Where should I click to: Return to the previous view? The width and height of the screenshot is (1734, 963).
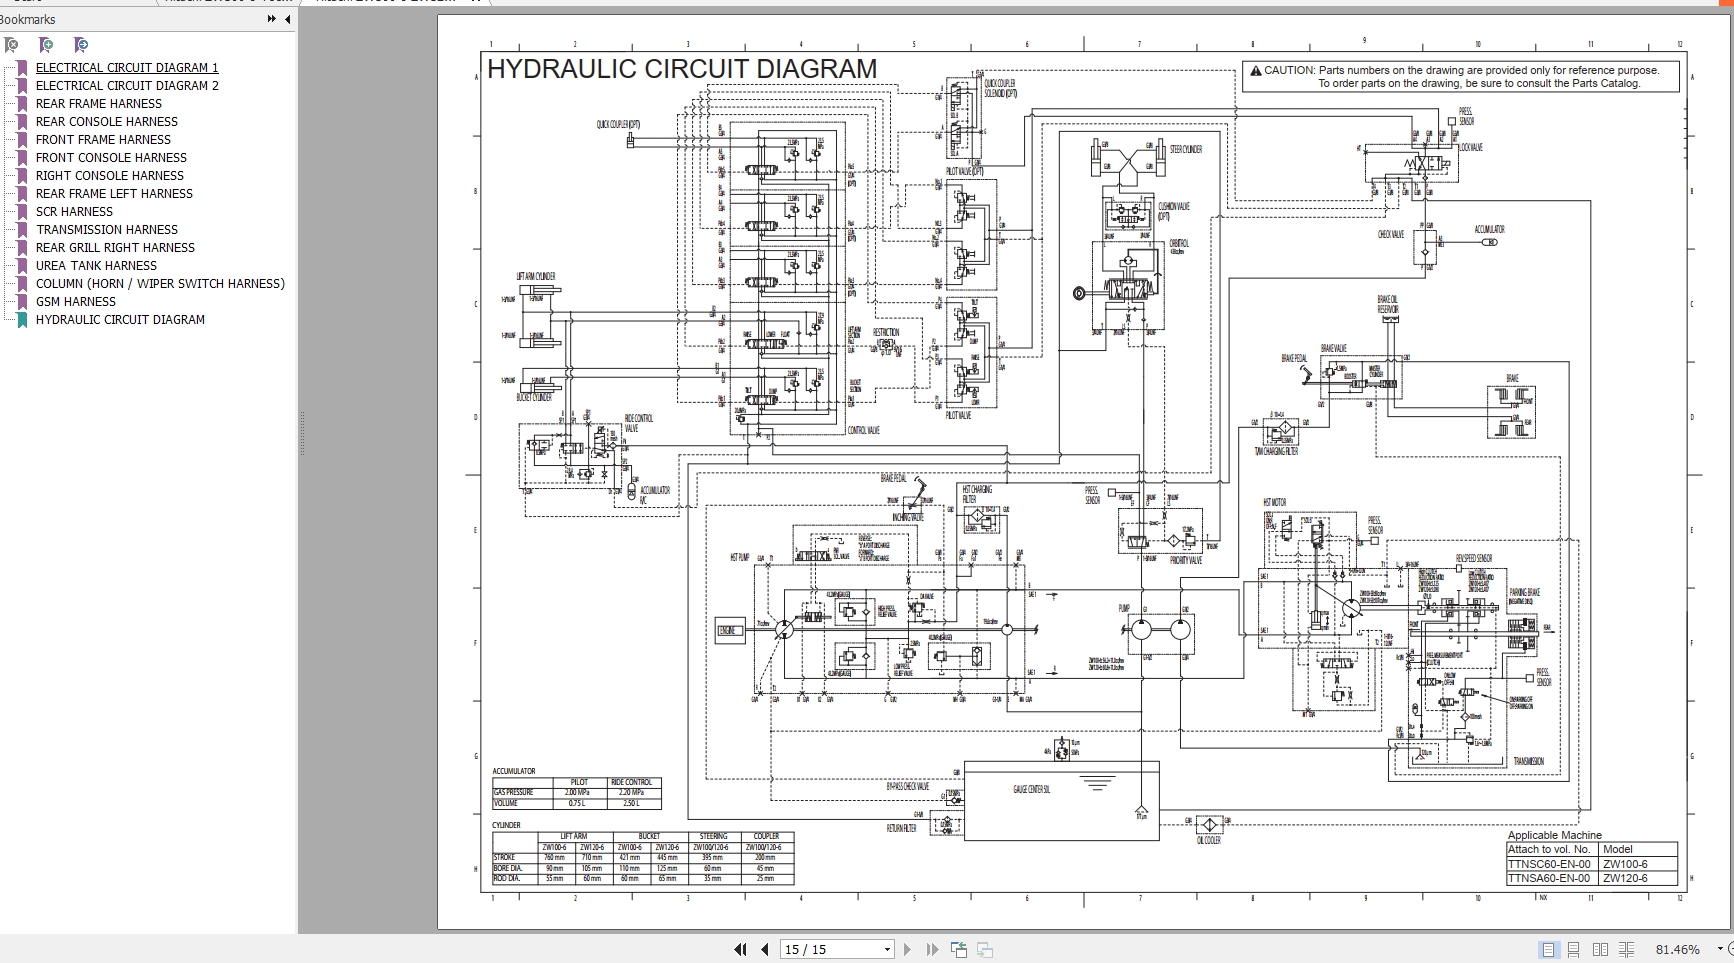(959, 949)
